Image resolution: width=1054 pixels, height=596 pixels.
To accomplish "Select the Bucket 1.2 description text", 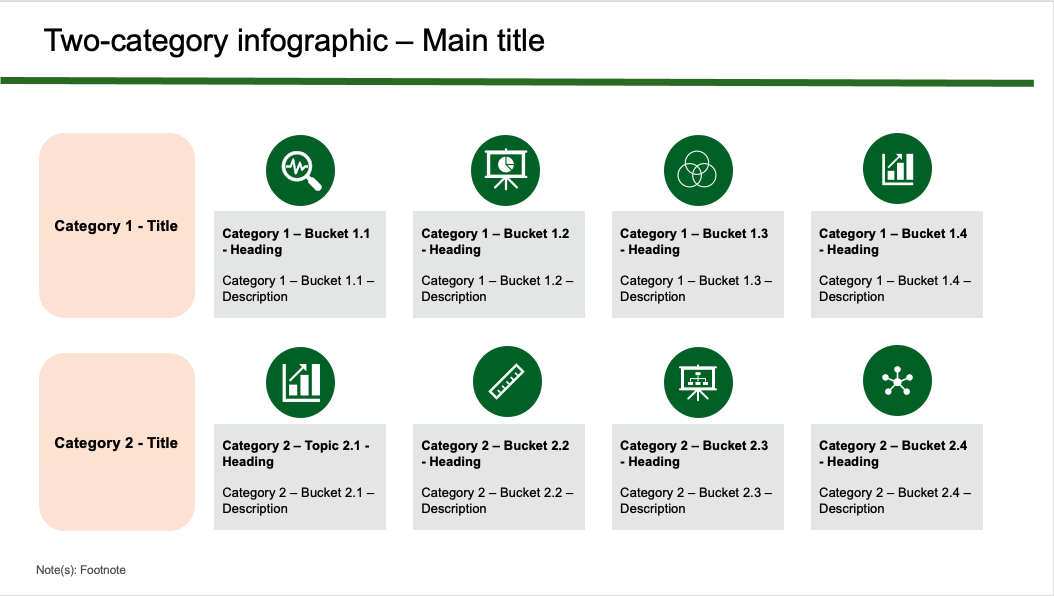I will point(497,289).
